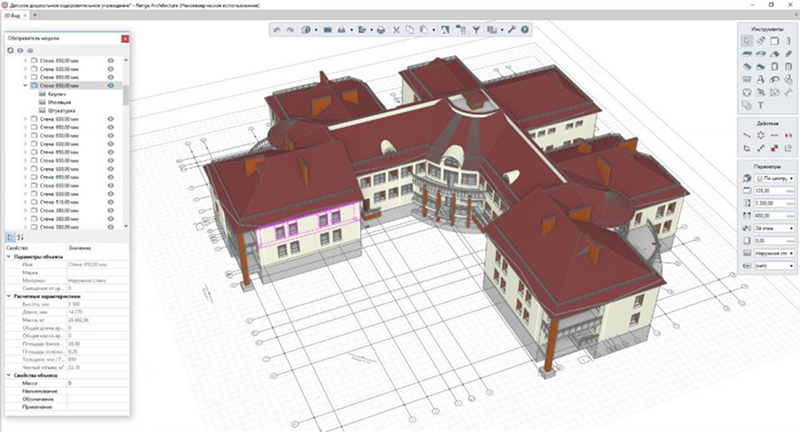The width and height of the screenshot is (800, 432).
Task: Toggle visibility eye of highlighted Стена 650,00 row
Action: (110, 86)
